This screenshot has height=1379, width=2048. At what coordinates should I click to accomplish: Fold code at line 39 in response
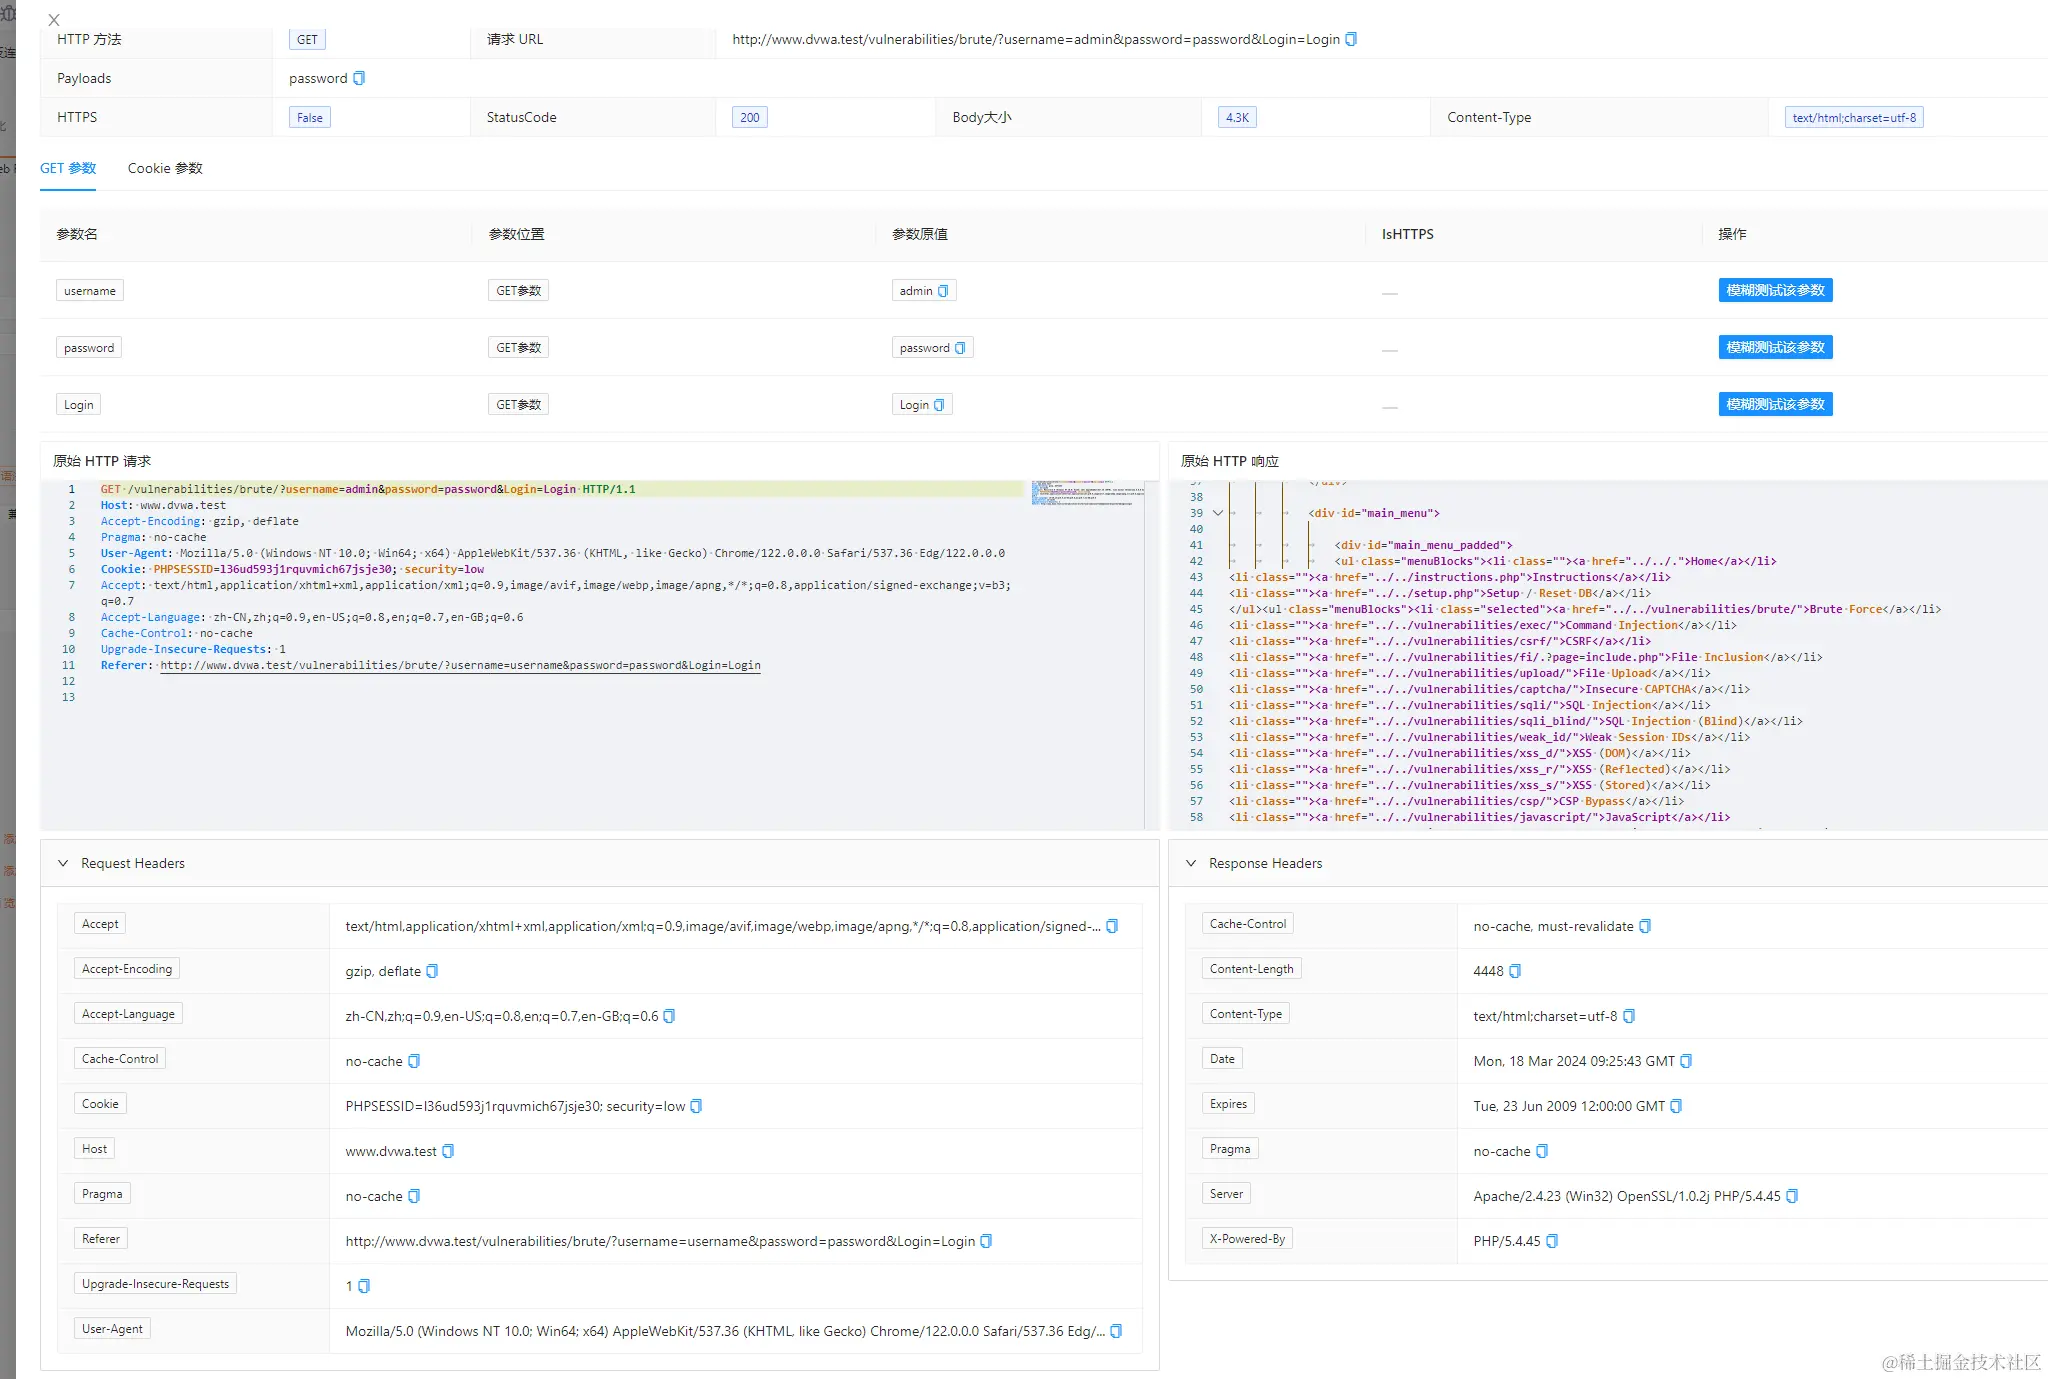pyautogui.click(x=1217, y=513)
